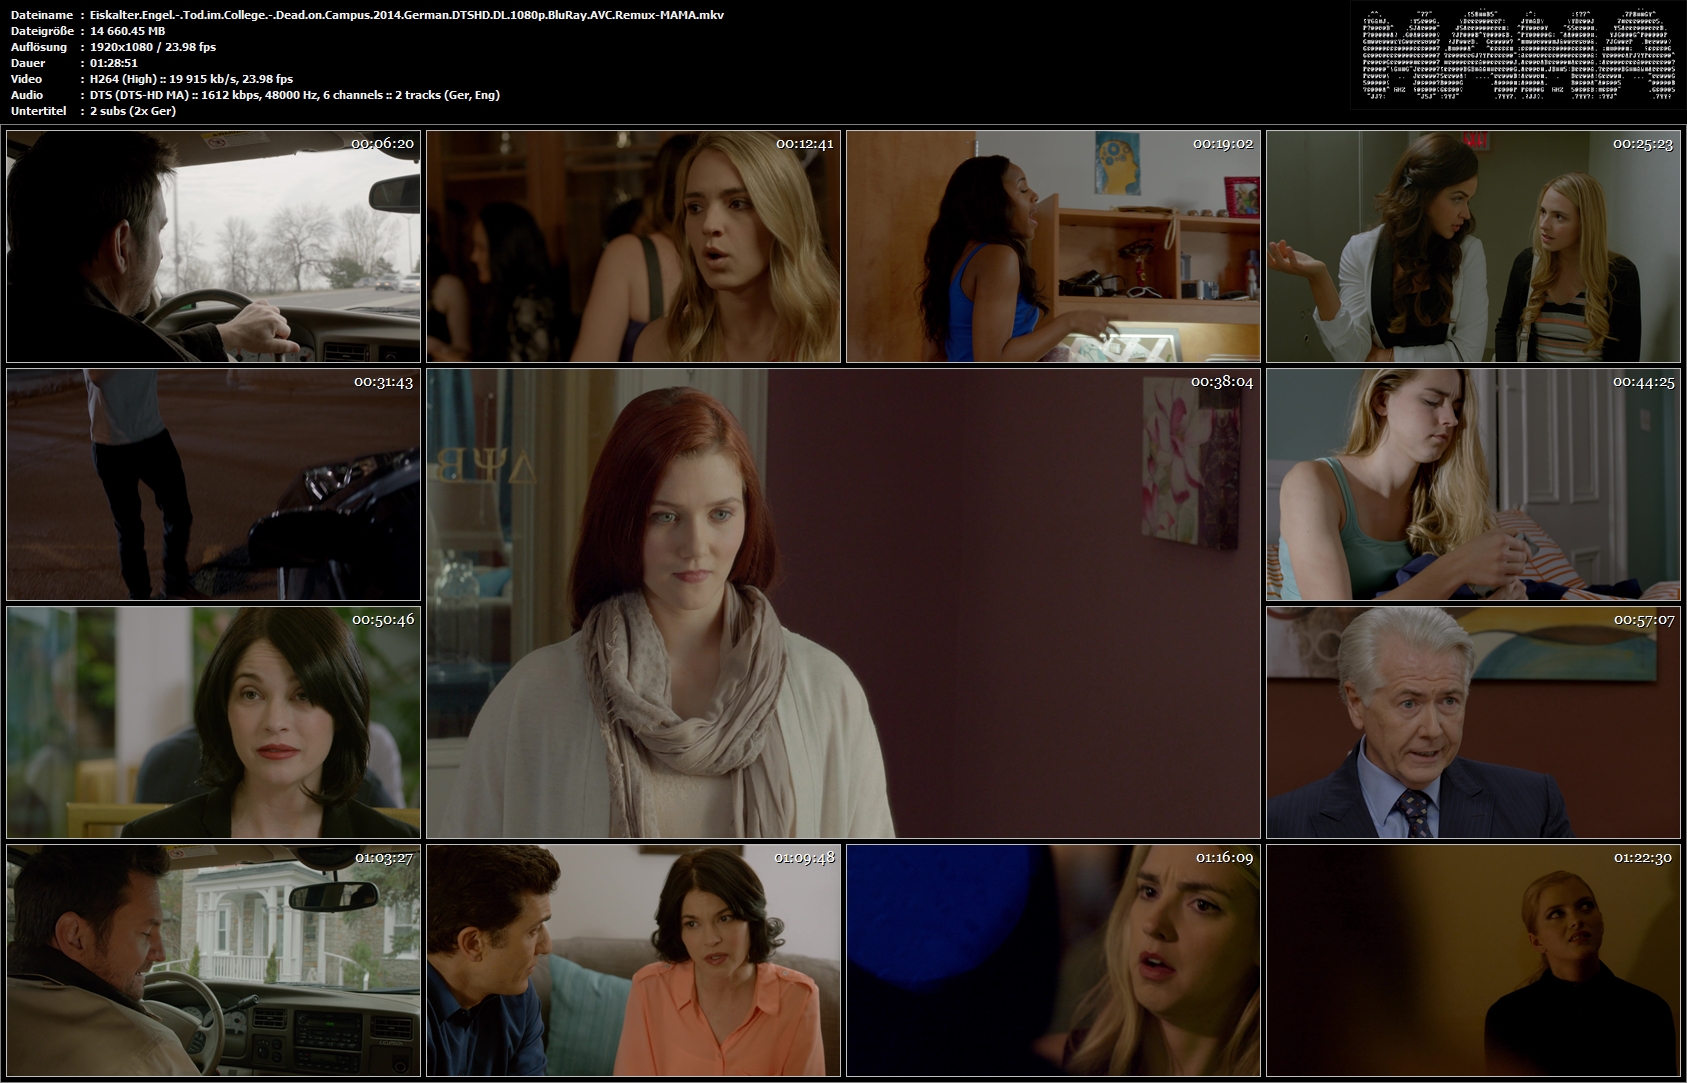
Task: Click the Dateigröße label
Action: [43, 31]
